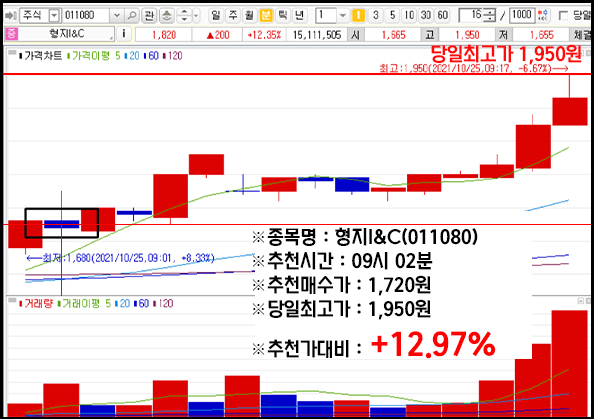This screenshot has height=419, width=594.
Task: Click the green 5 moving average legend
Action: coord(118,56)
